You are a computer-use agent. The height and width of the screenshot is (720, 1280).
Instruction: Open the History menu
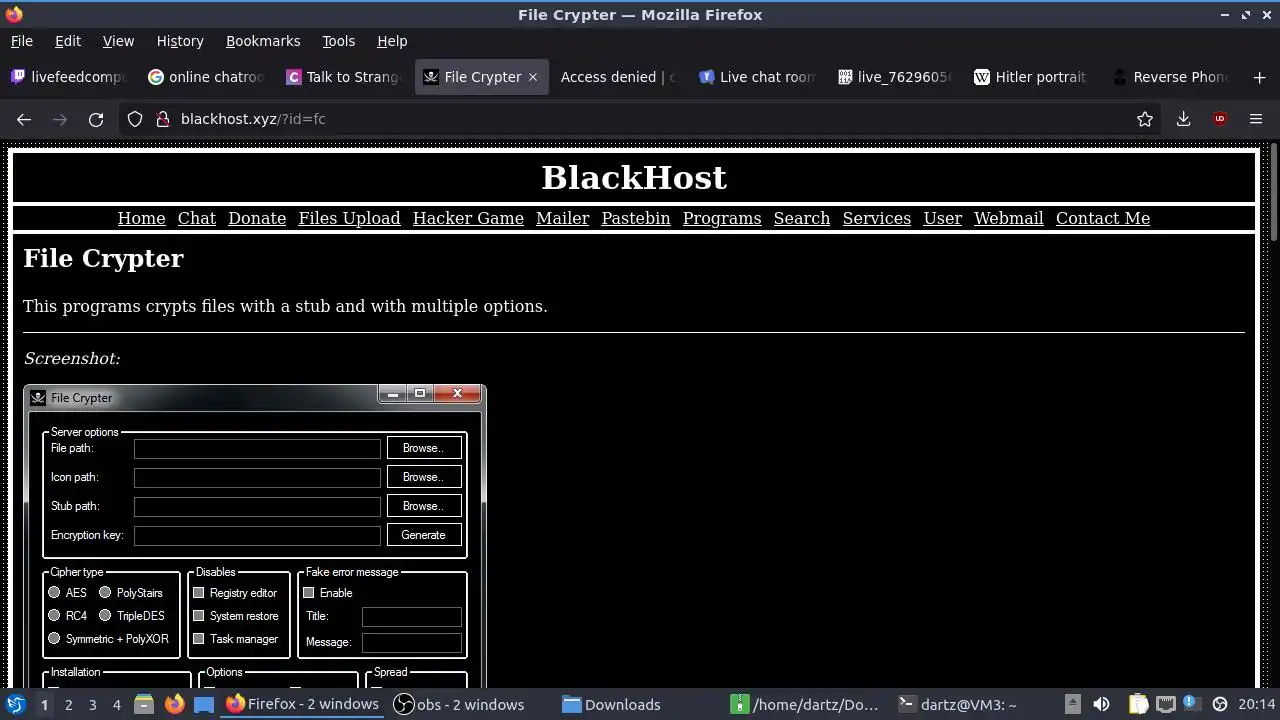[180, 41]
